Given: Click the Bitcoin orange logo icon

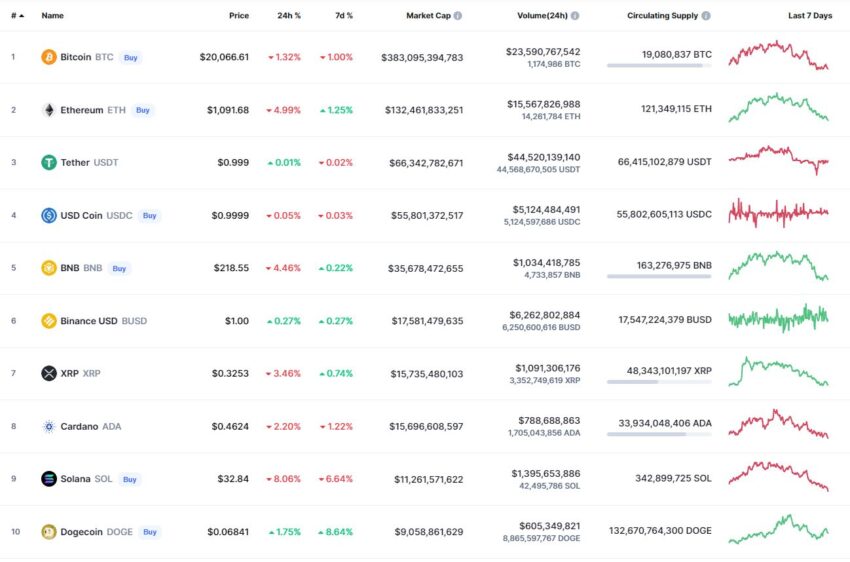Looking at the screenshot, I should (x=49, y=57).
